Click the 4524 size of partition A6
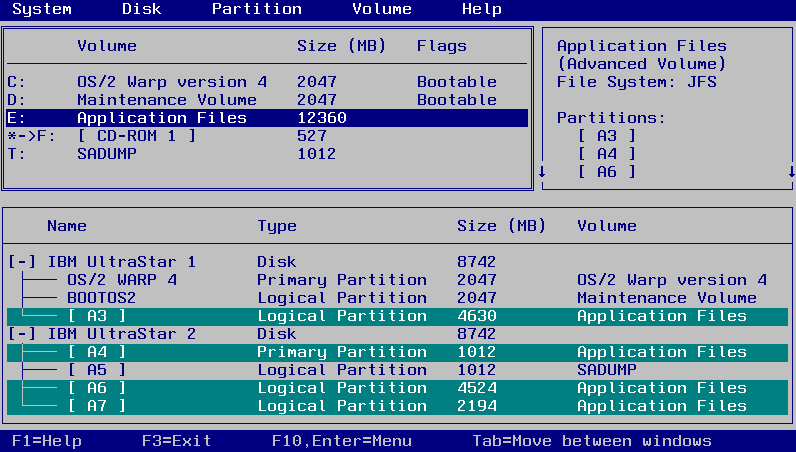 click(477, 388)
